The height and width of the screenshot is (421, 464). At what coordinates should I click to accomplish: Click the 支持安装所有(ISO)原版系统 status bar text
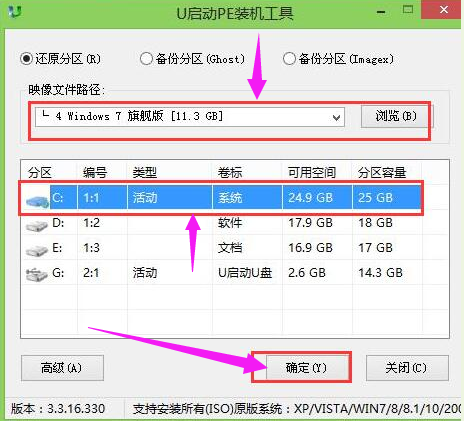coord(297,408)
